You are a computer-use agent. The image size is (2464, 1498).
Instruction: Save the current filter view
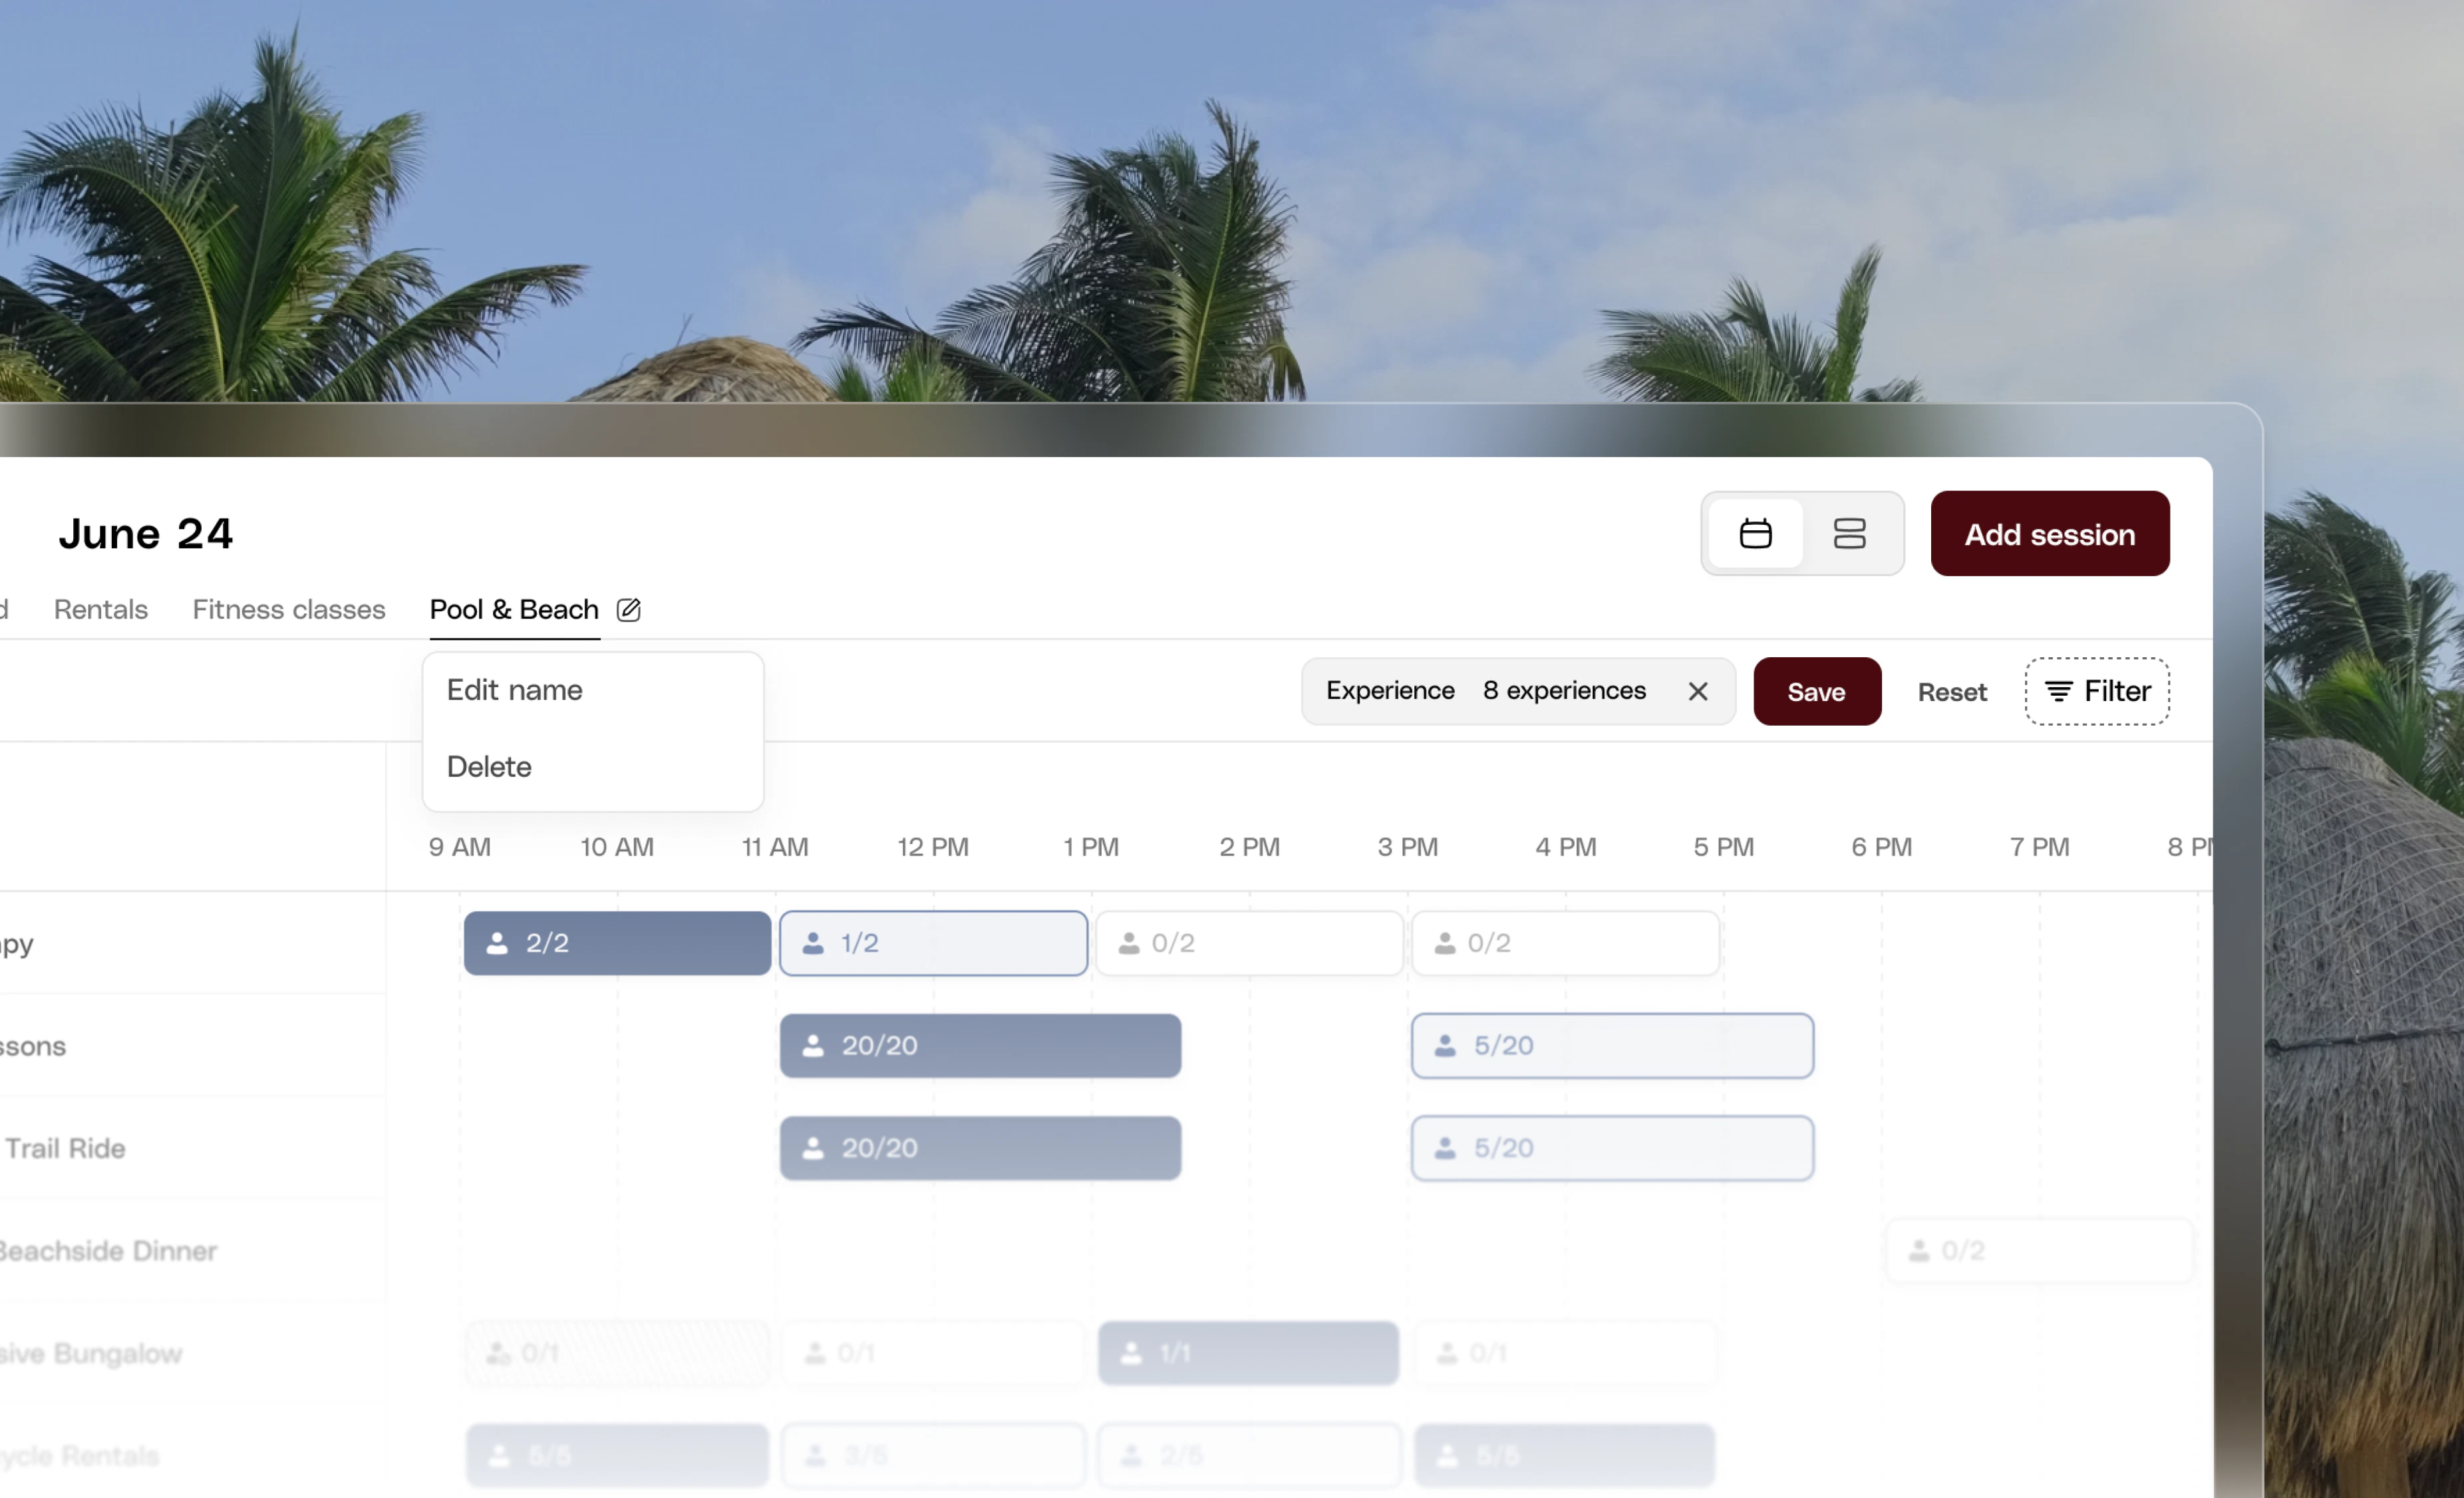[x=1816, y=691]
